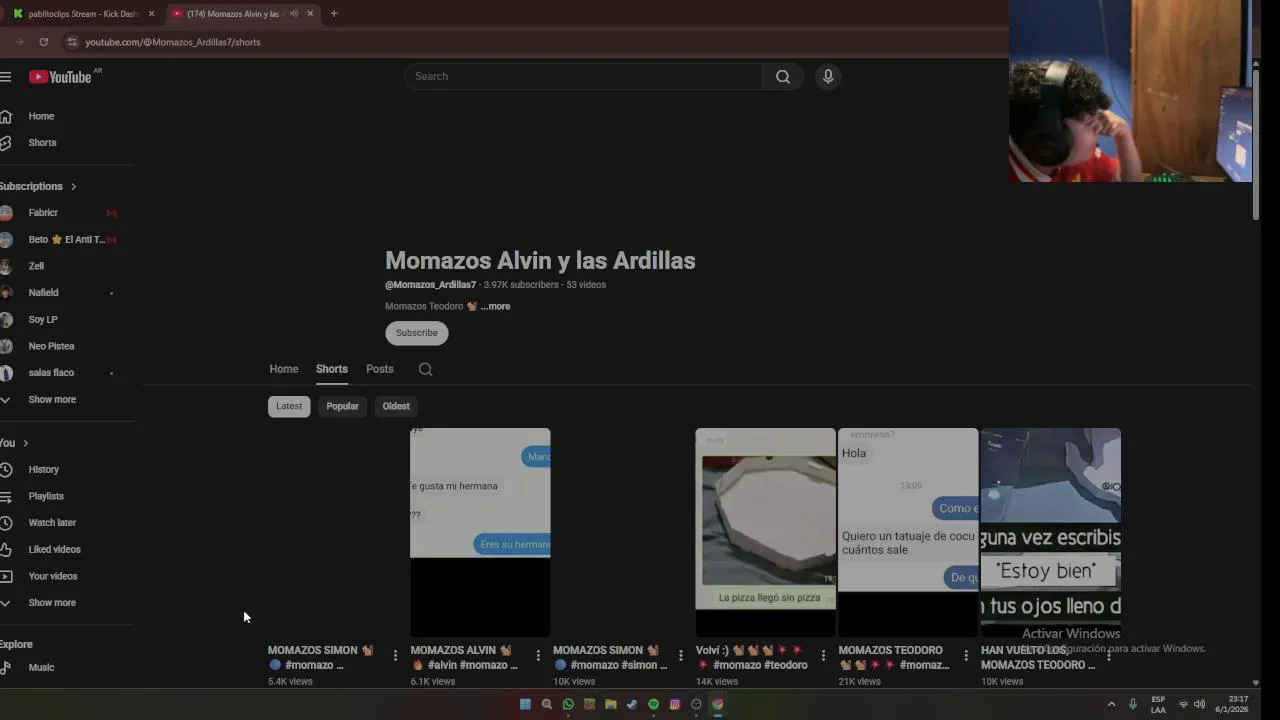Close the pablitoclips Stream tab
Image resolution: width=1280 pixels, height=720 pixels.
tap(151, 14)
